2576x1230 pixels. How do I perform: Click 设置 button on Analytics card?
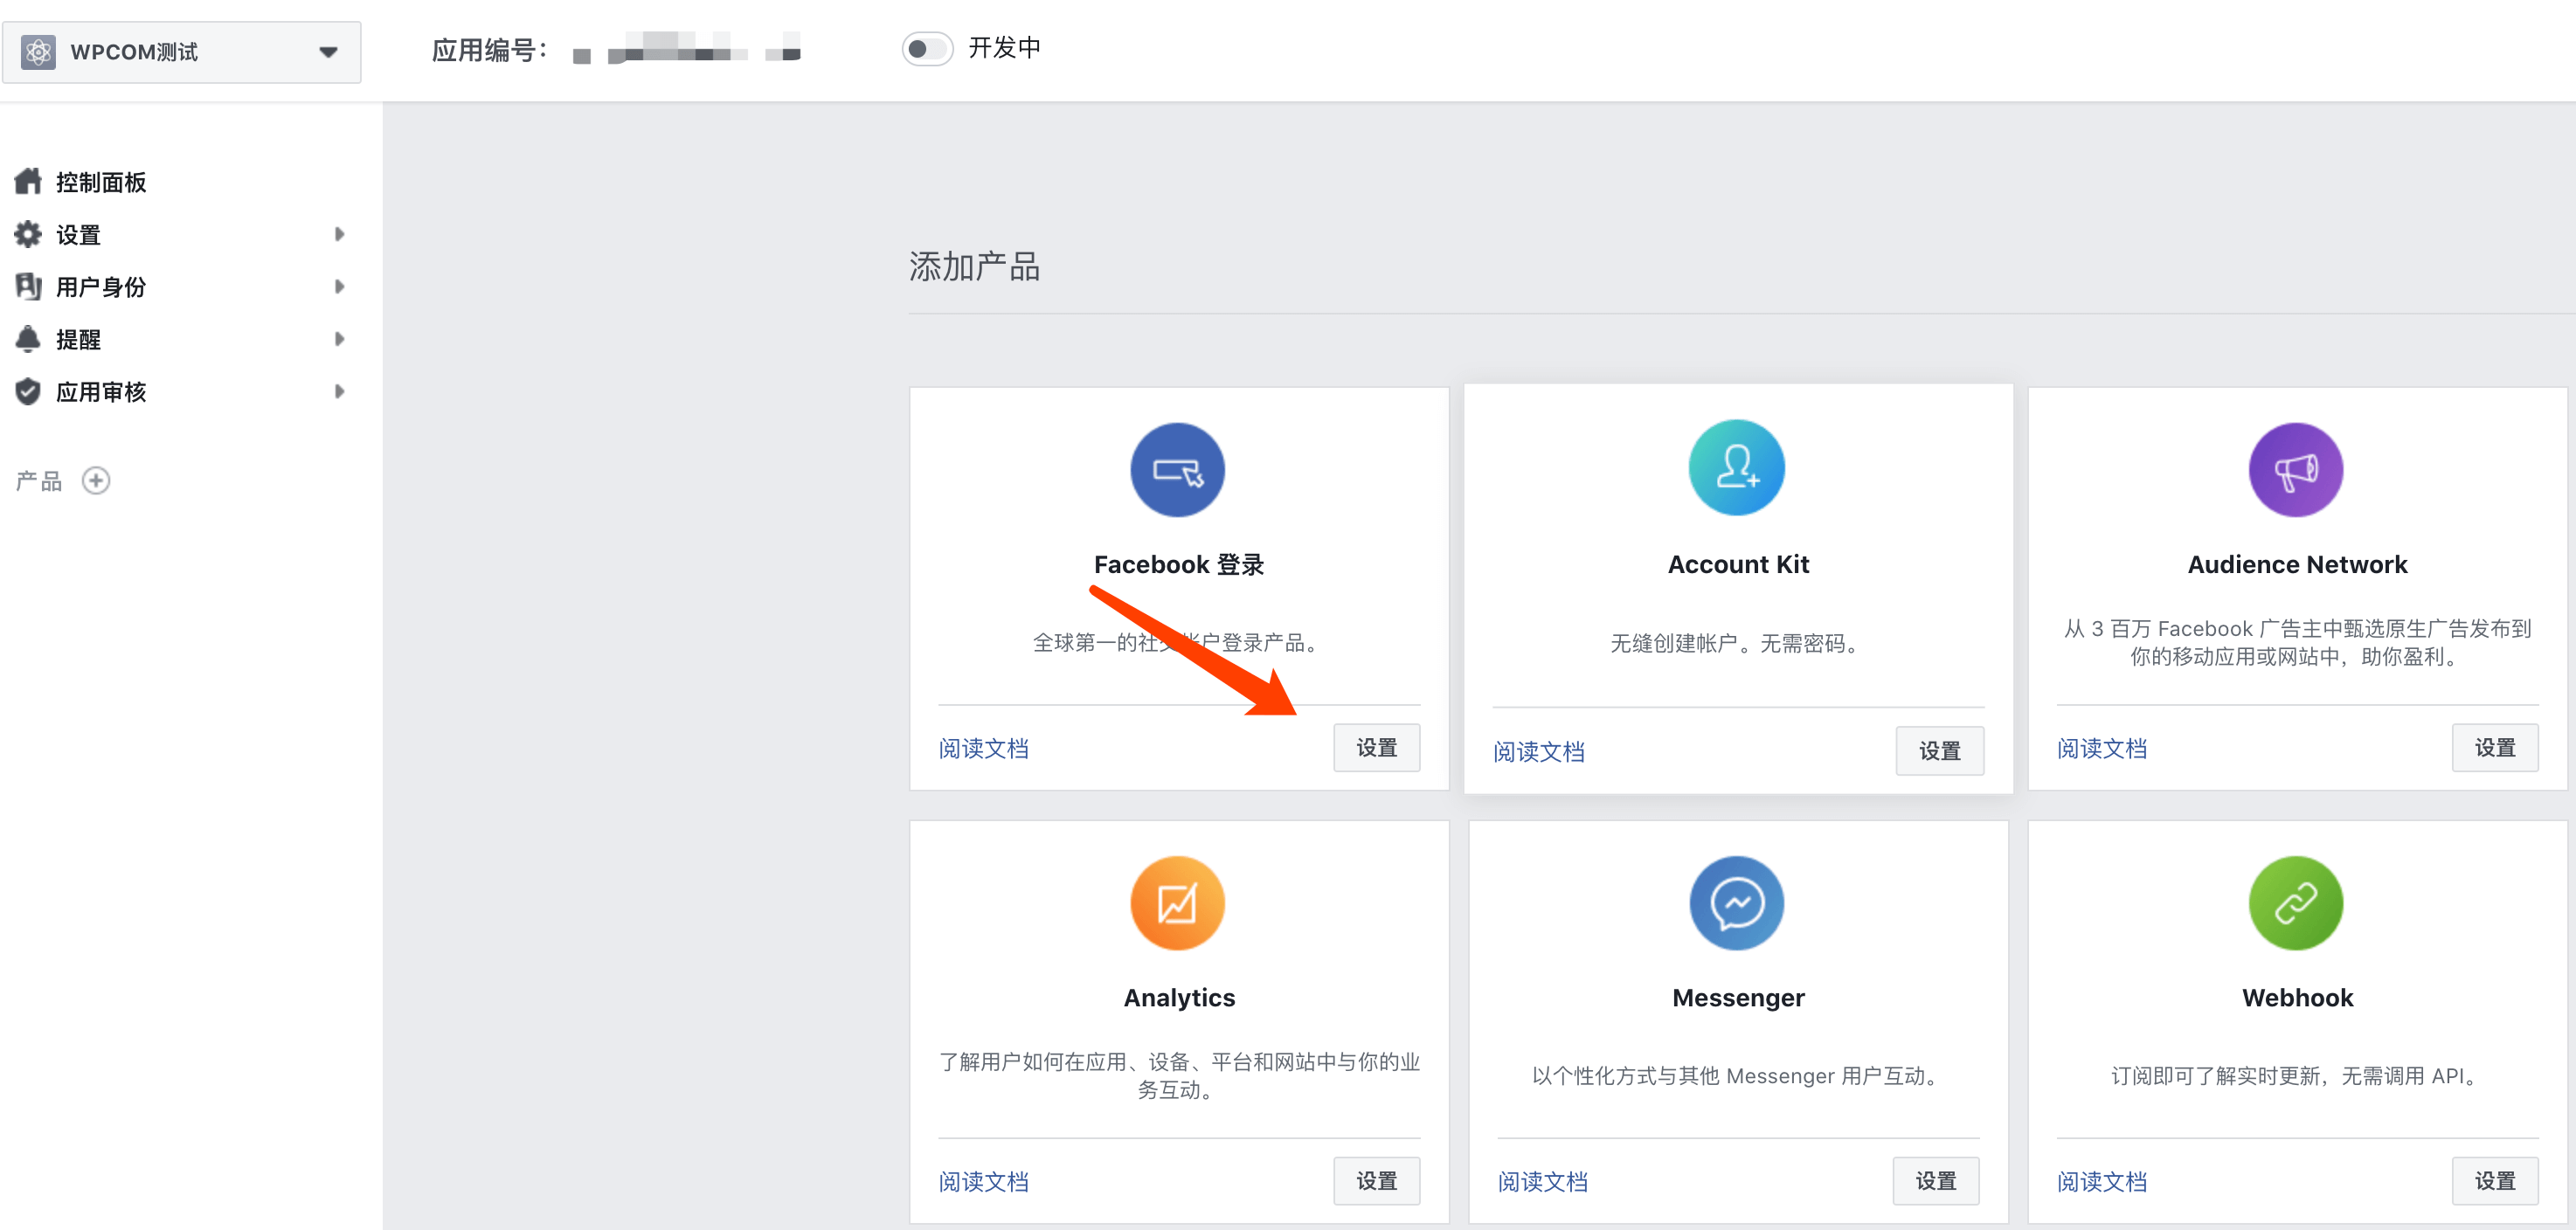tap(1377, 1181)
